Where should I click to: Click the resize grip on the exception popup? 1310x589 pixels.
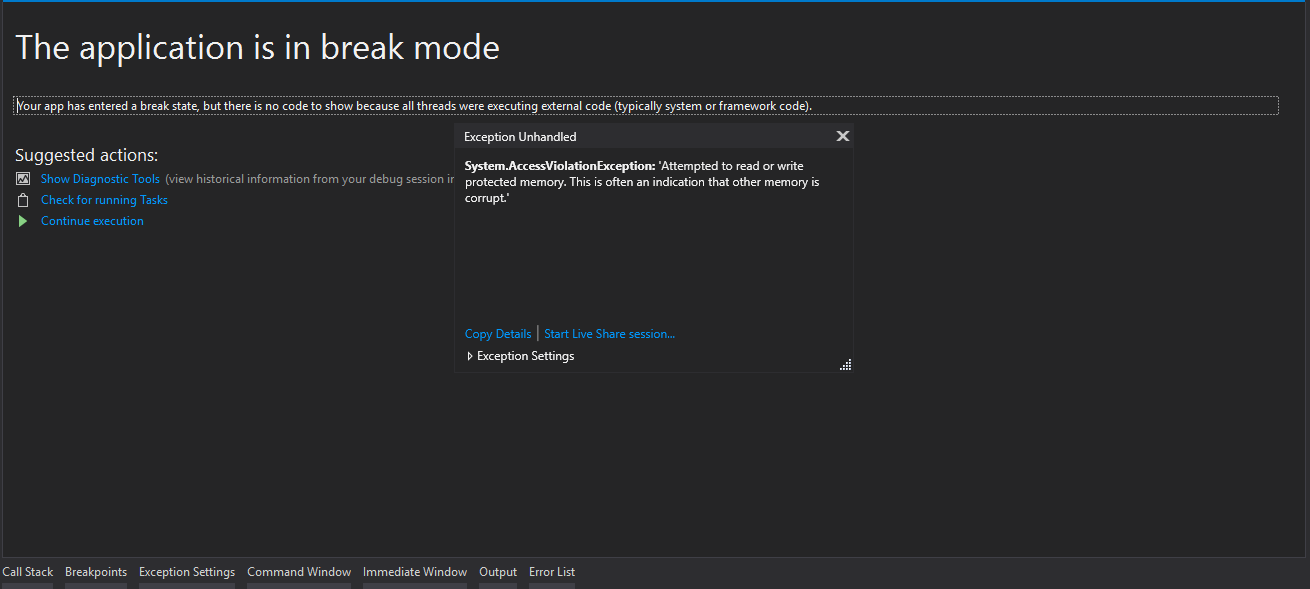[845, 364]
